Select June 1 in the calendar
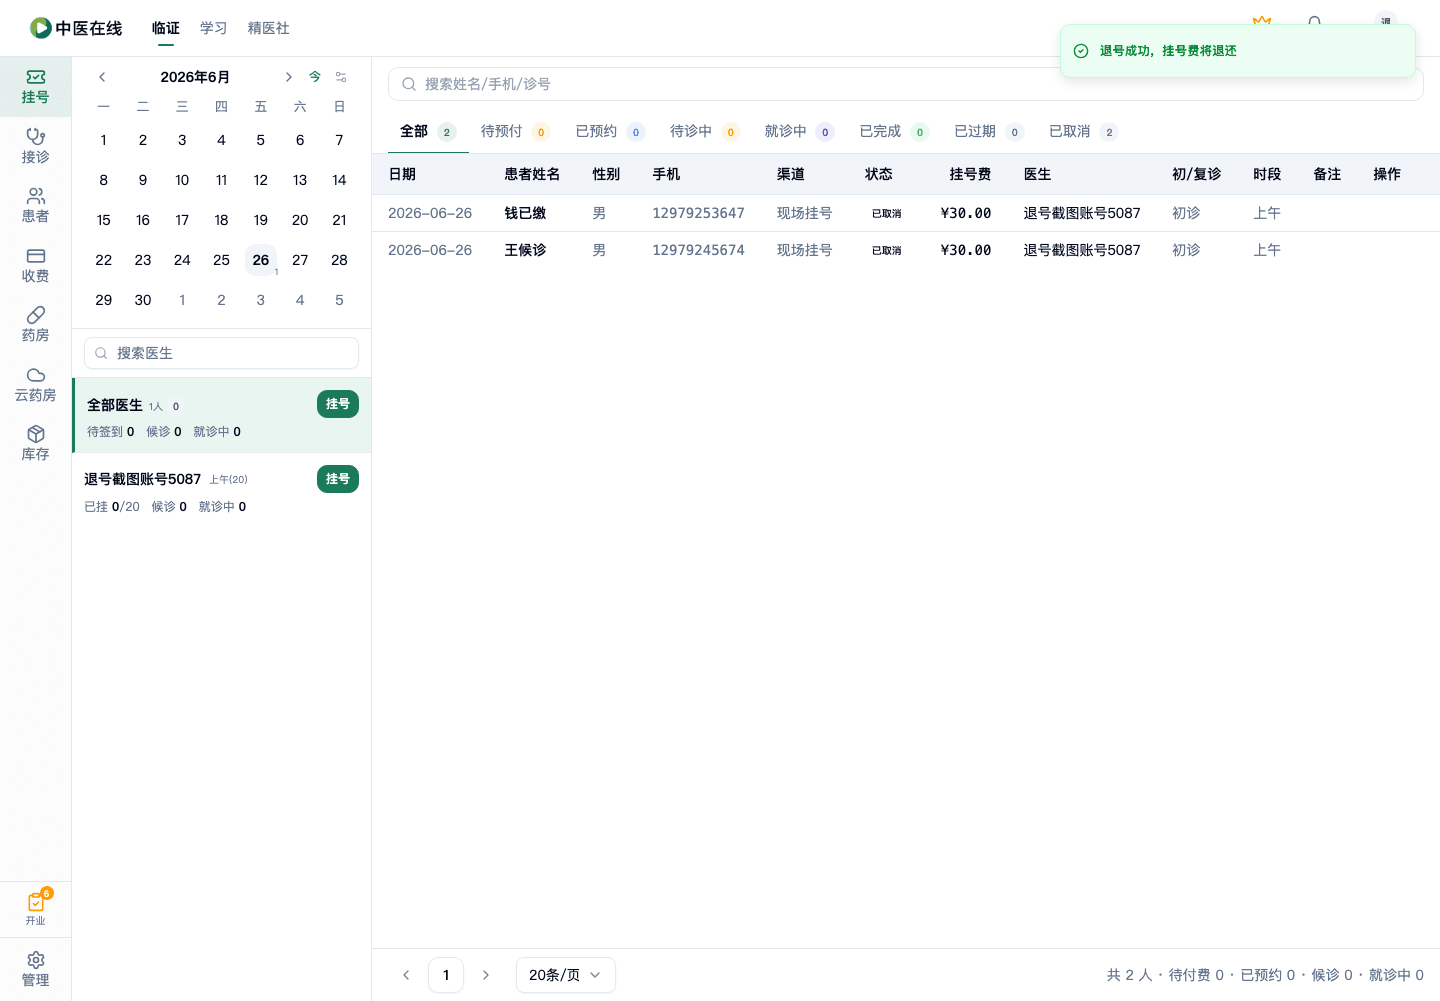 (104, 140)
